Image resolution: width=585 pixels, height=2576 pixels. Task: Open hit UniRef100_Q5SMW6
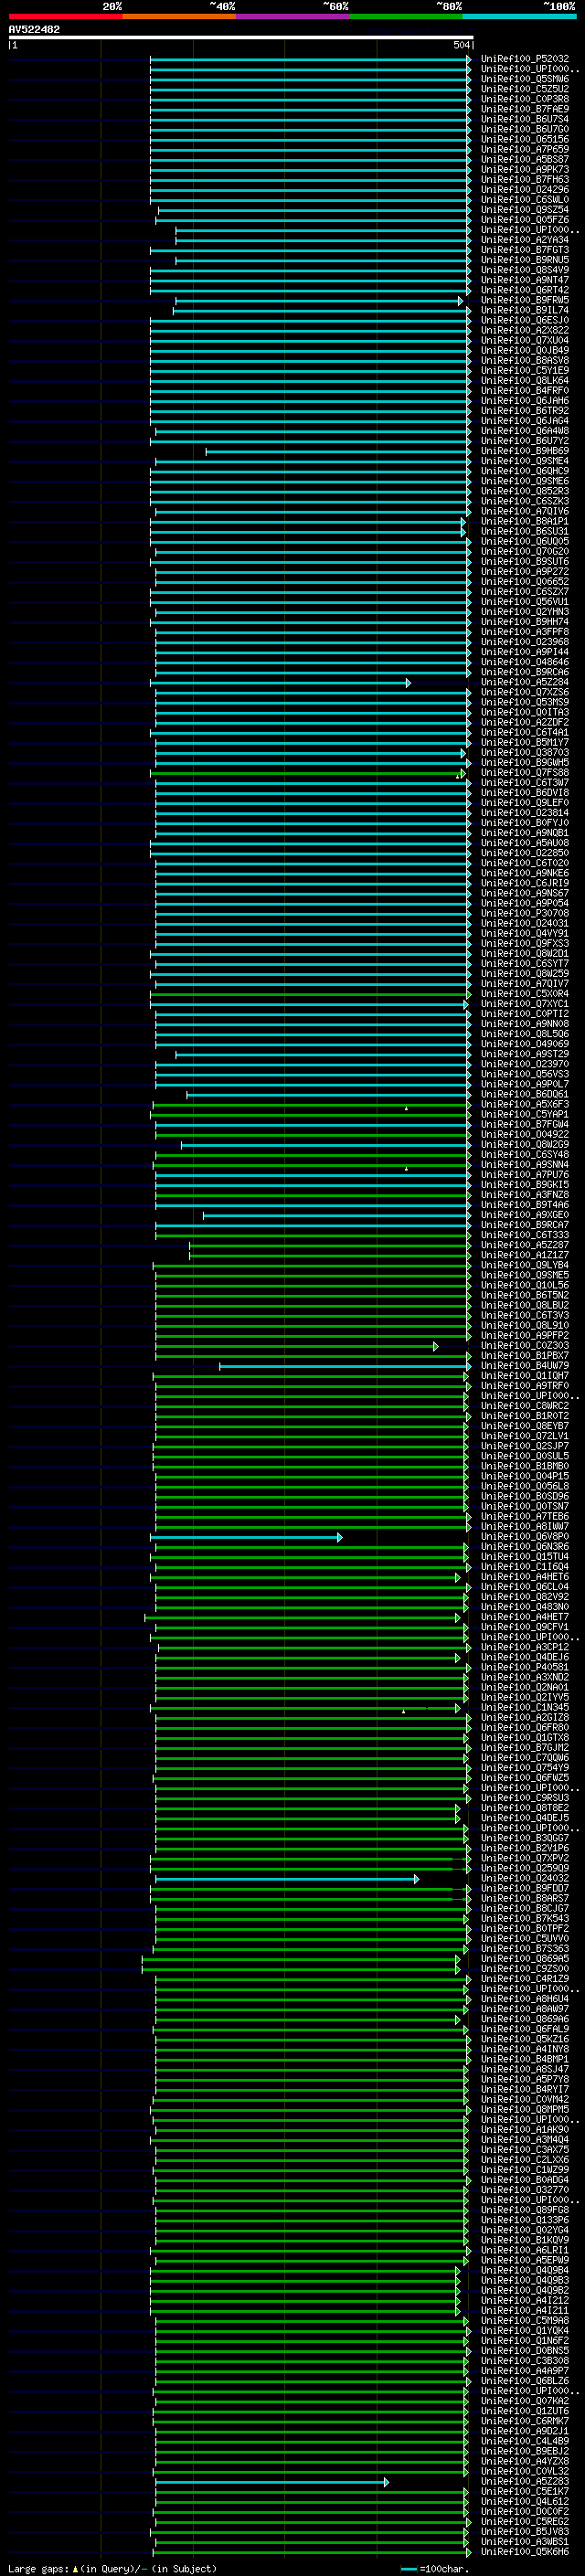click(525, 79)
